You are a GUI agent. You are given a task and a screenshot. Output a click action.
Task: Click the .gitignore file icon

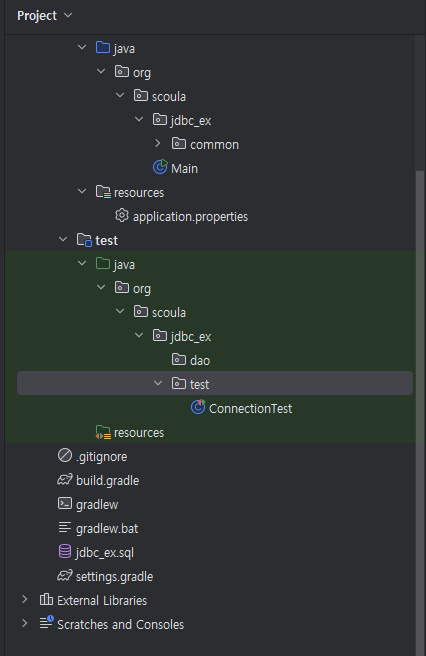[x=65, y=456]
